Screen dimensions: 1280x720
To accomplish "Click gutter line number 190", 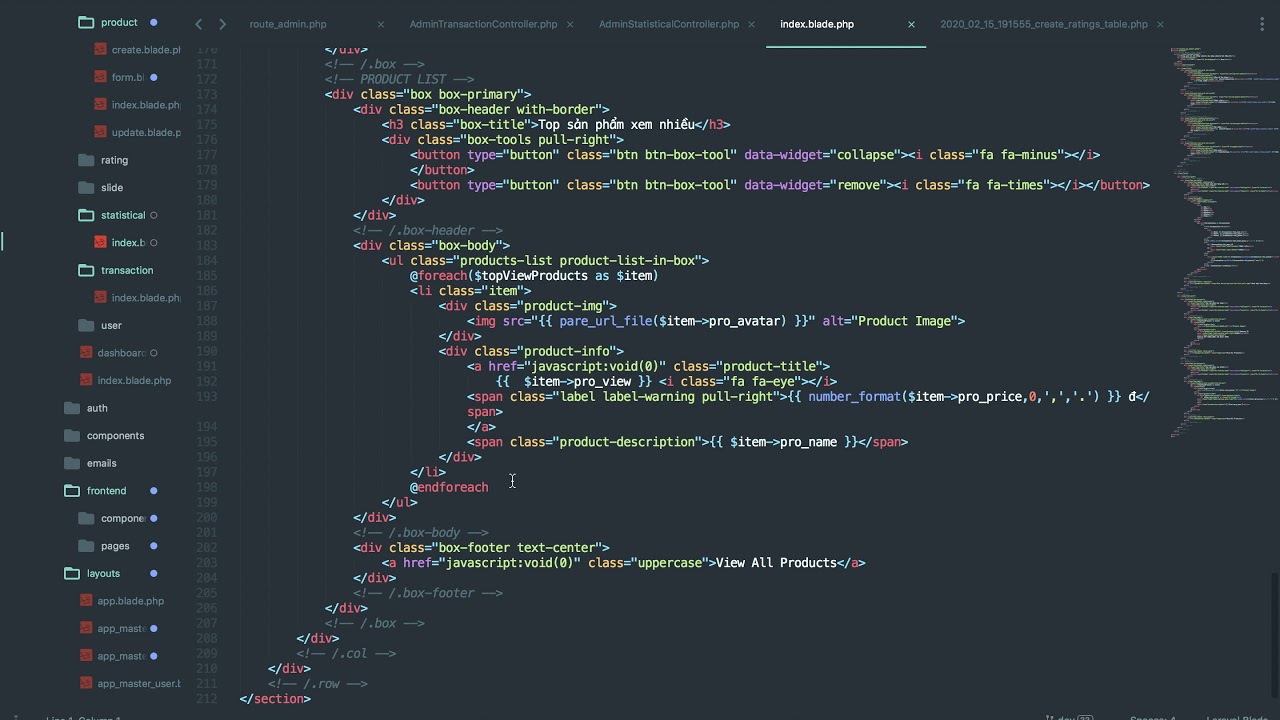I will click(x=206, y=351).
